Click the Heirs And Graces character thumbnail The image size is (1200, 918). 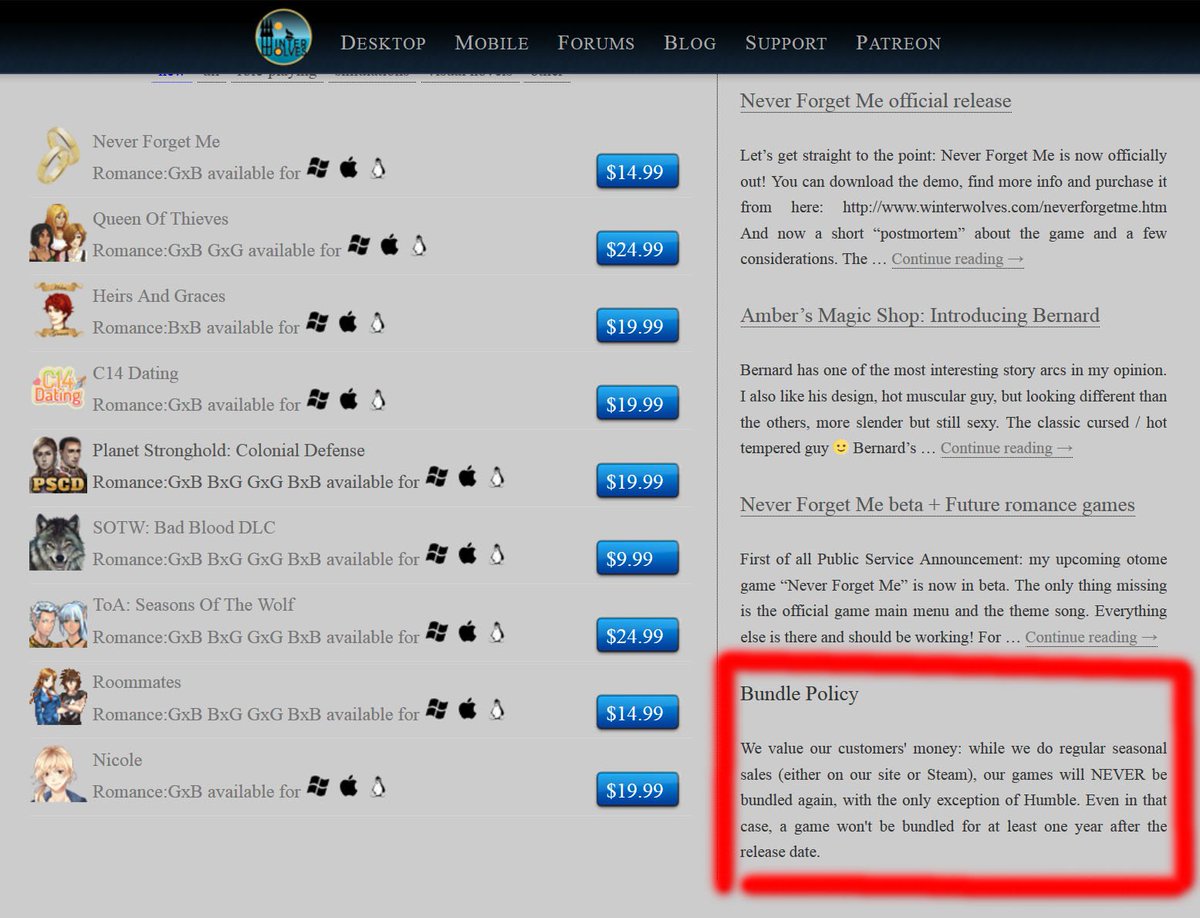coord(57,310)
